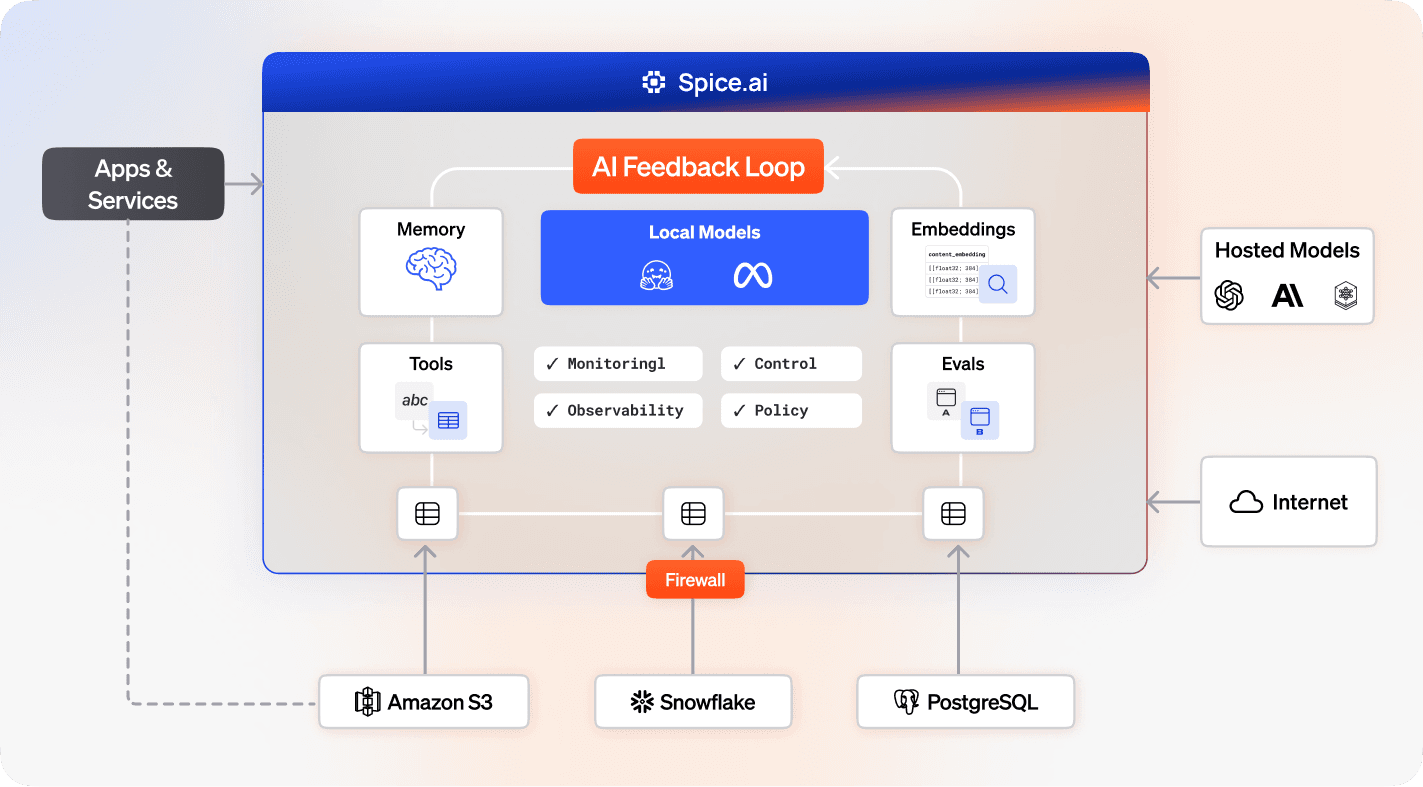Open the magnifier icon in the Embeddings card
This screenshot has height=787, width=1423.
coord(998,284)
